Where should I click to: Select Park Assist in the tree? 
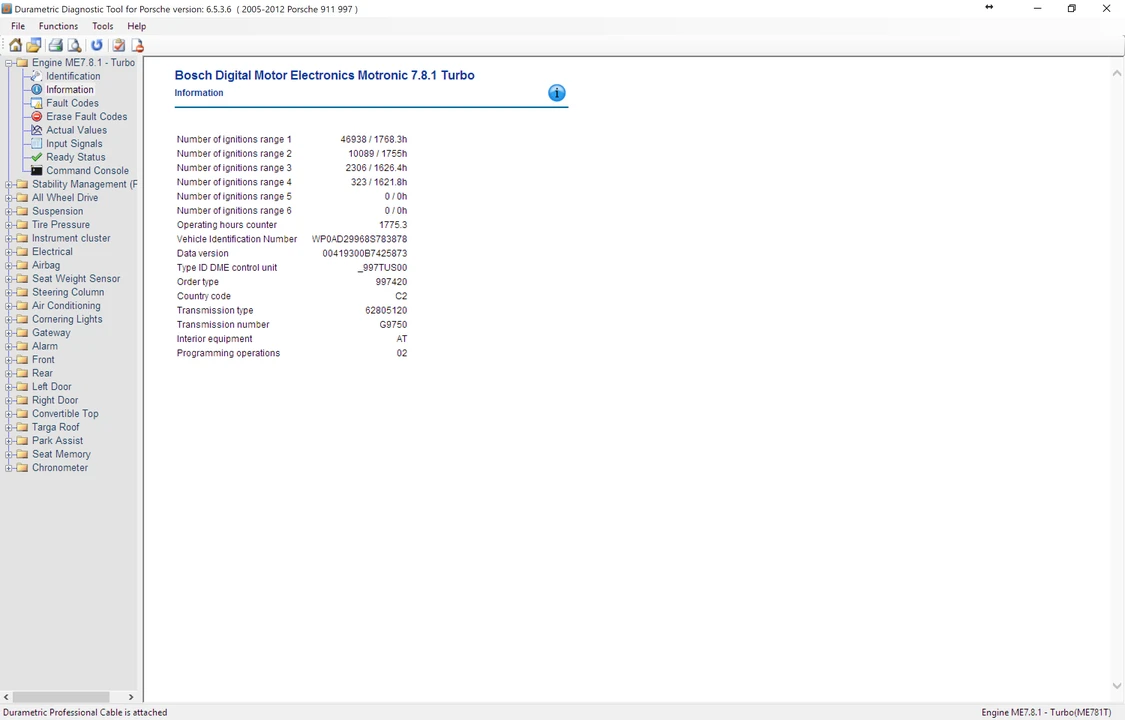[x=57, y=440]
